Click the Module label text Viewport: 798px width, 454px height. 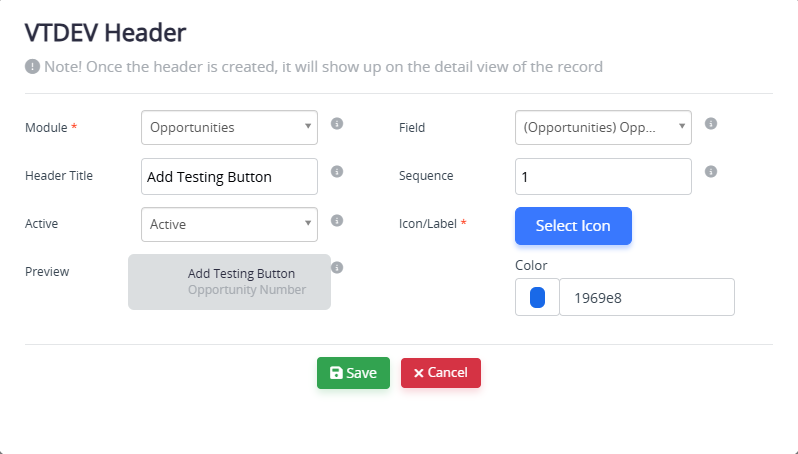coord(46,127)
